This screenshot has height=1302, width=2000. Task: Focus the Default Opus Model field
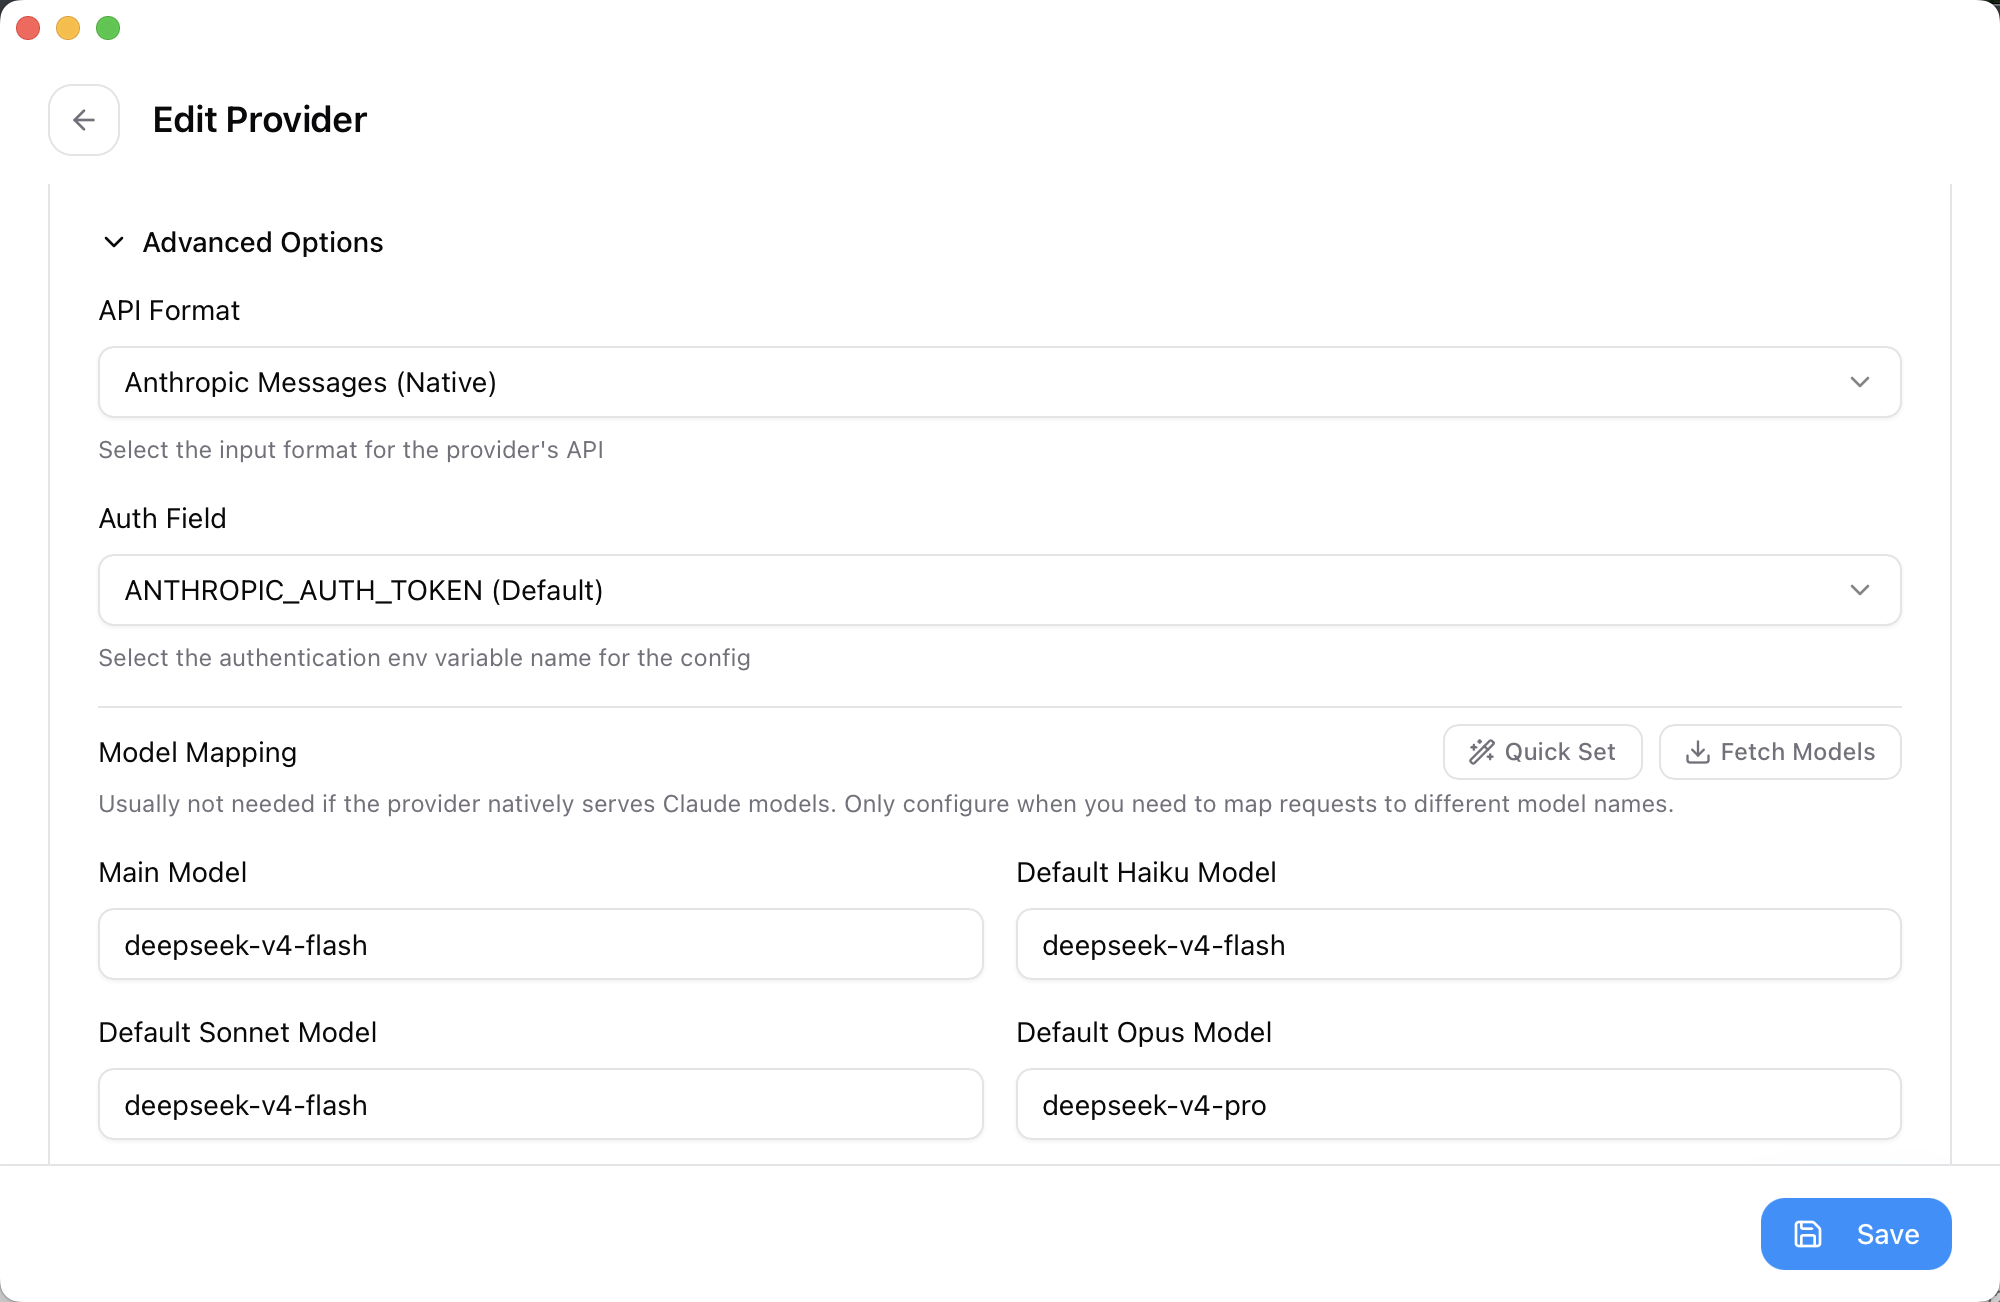pos(1458,1104)
